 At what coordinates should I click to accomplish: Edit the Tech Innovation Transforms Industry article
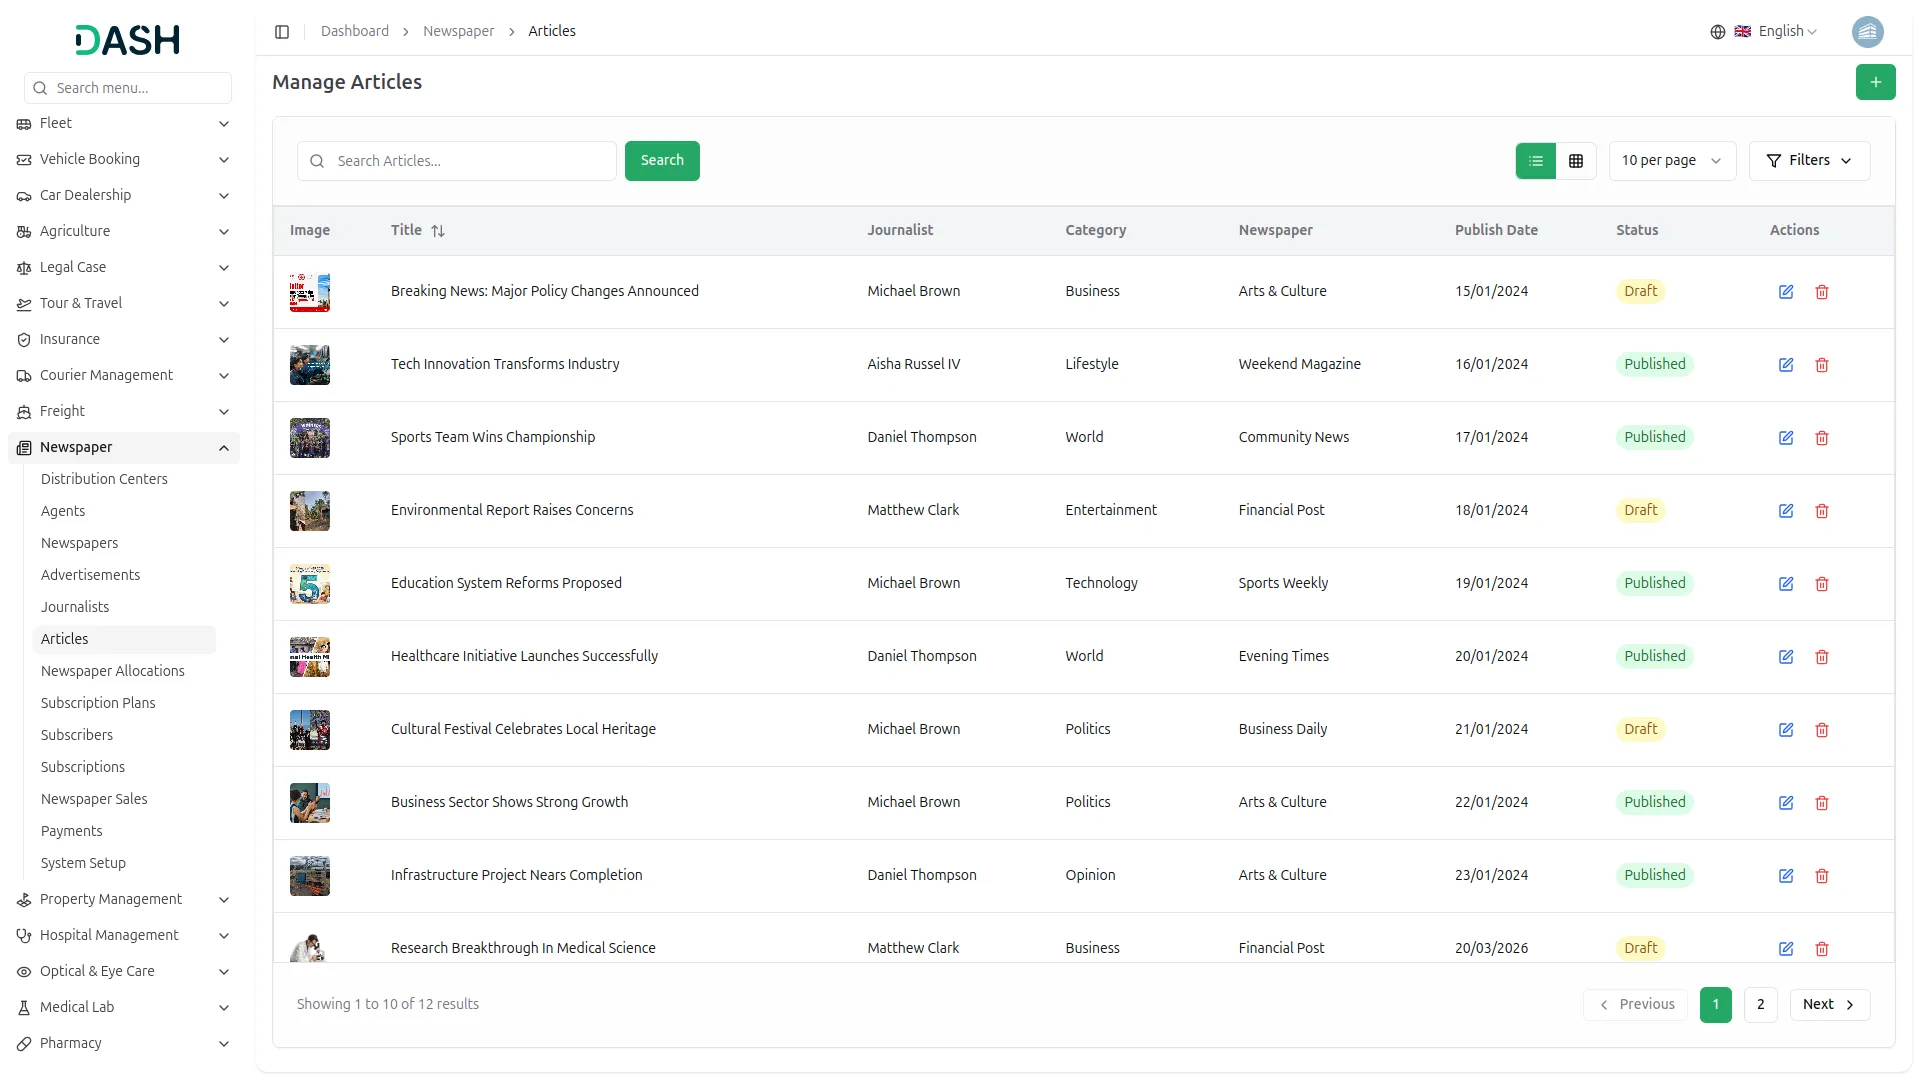(1785, 365)
